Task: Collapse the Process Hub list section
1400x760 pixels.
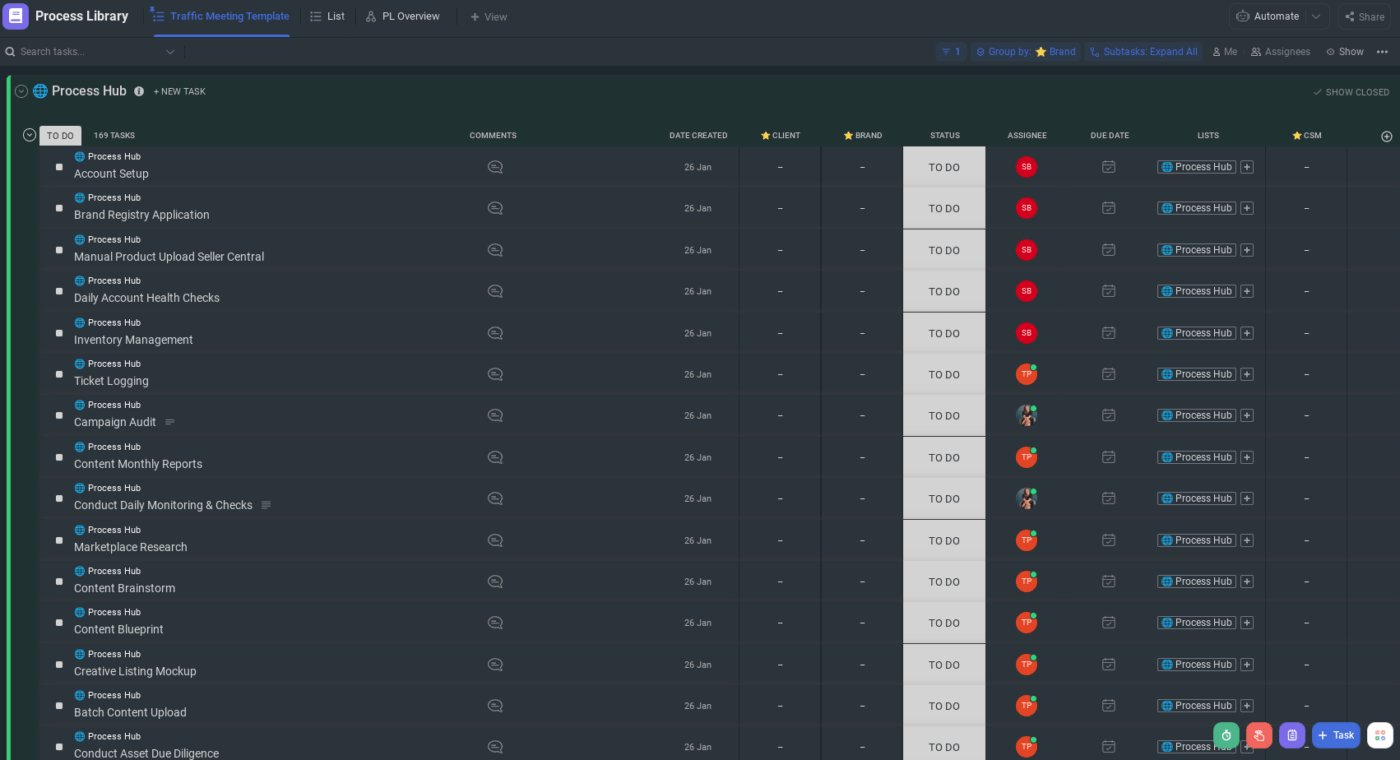Action: pos(21,91)
